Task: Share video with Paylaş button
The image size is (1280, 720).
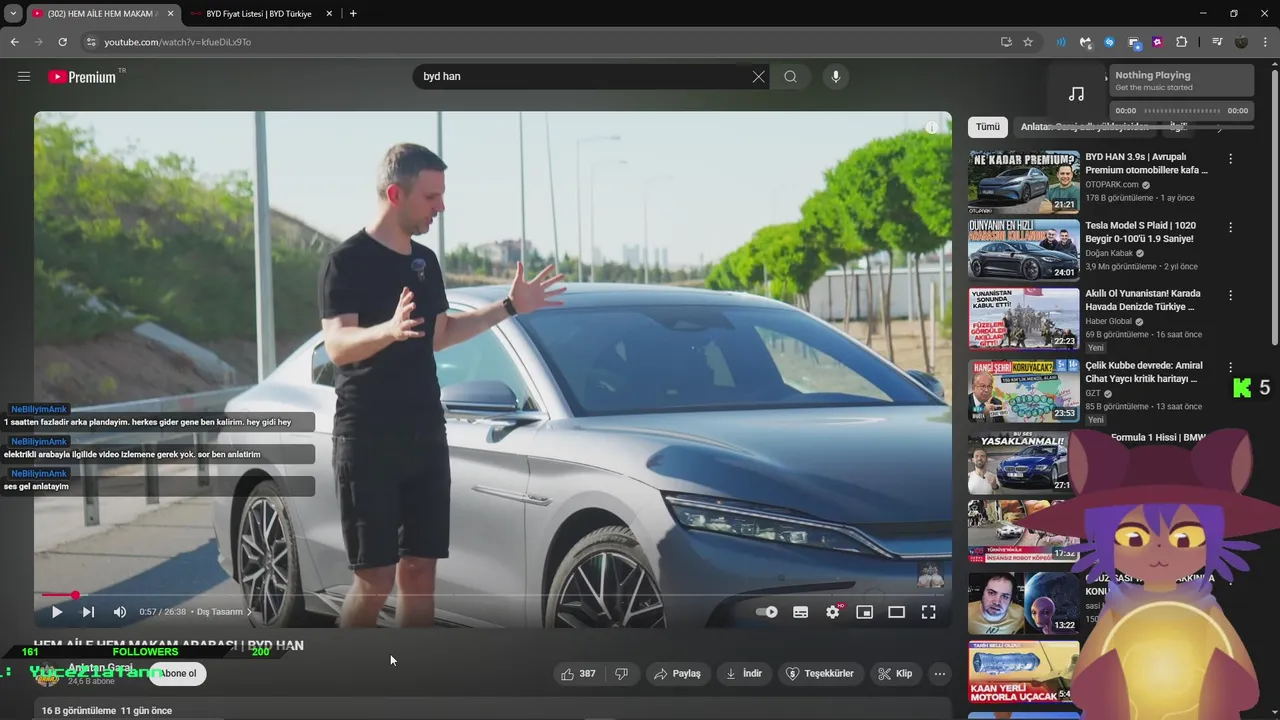Action: [x=678, y=674]
